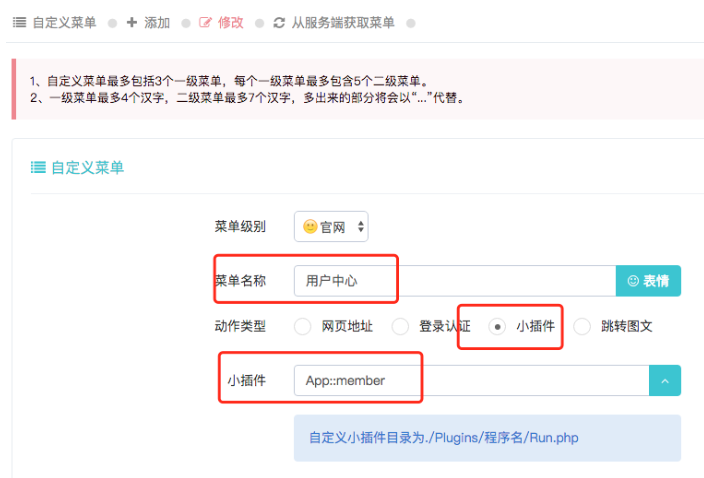Click the chevron-up icon beside 小插件 field
704x478 pixels.
[665, 381]
